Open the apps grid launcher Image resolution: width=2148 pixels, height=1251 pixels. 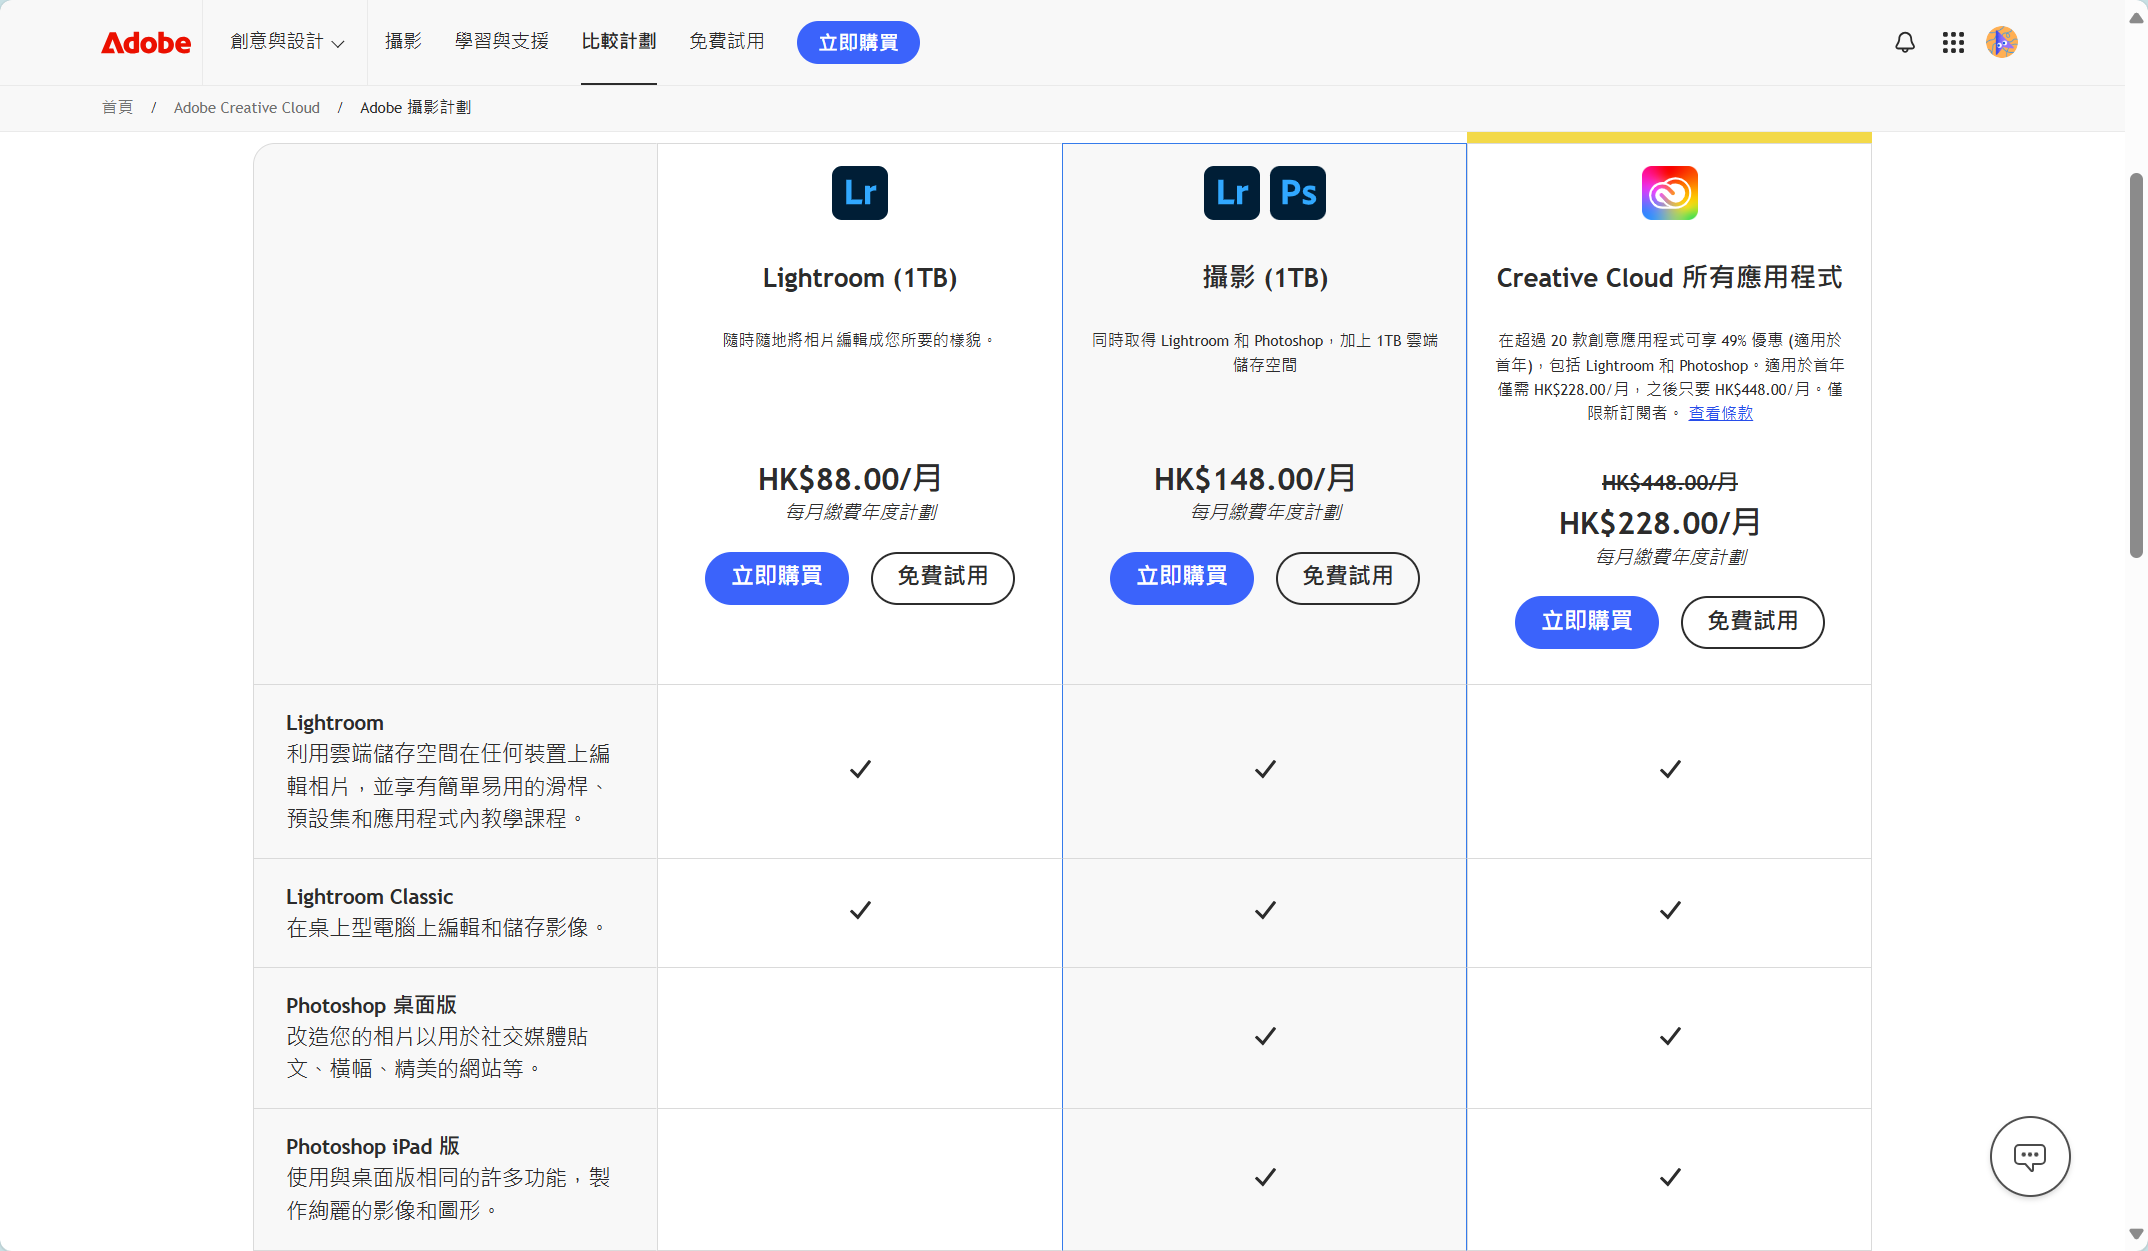(x=1953, y=42)
